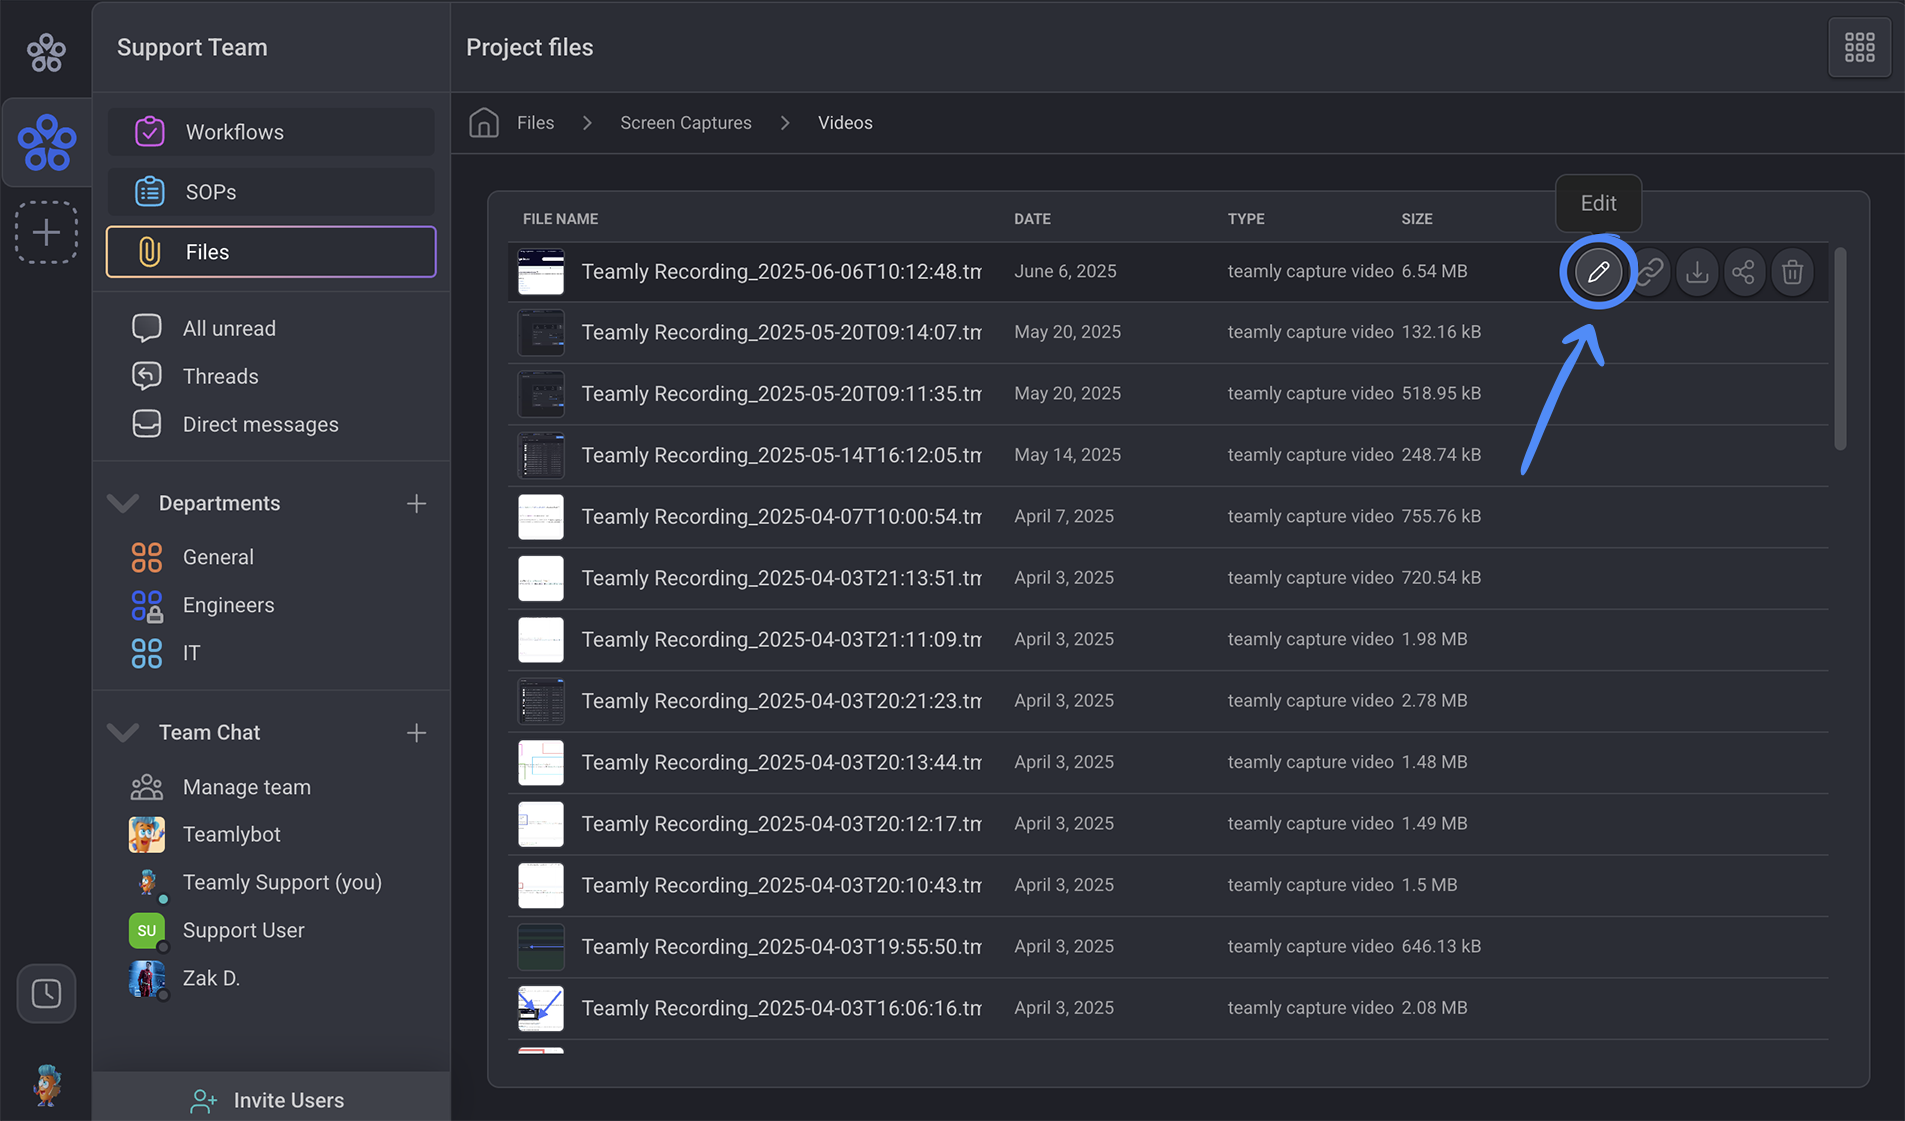The image size is (1905, 1121).
Task: Copy link icon for 2025-06-06 recording
Action: click(x=1649, y=271)
